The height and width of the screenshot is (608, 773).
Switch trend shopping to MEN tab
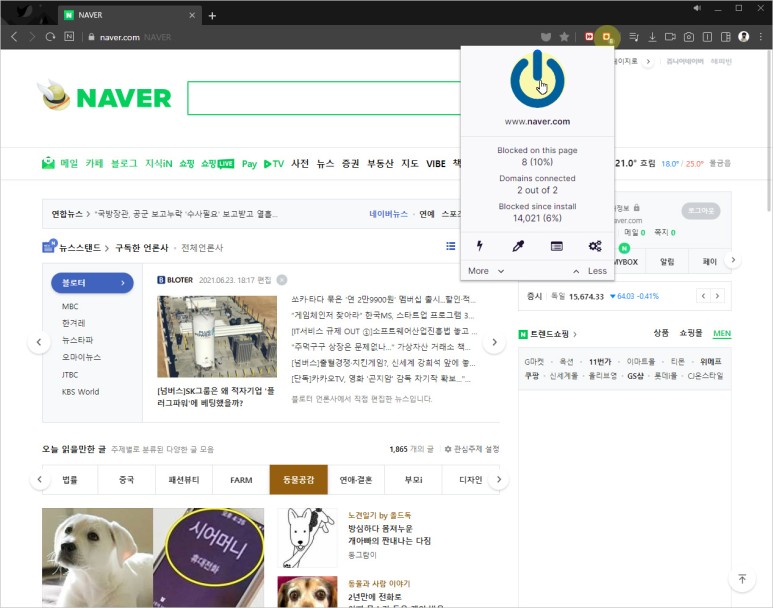[722, 333]
